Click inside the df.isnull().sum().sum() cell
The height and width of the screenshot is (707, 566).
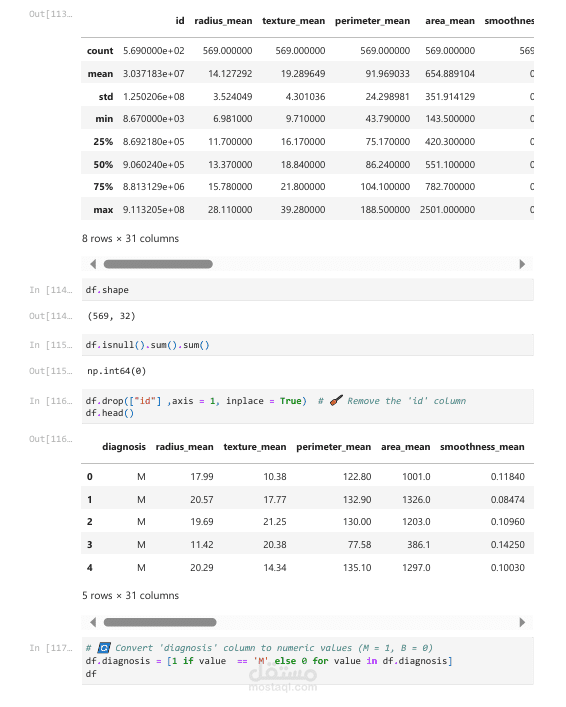pyautogui.click(x=308, y=345)
